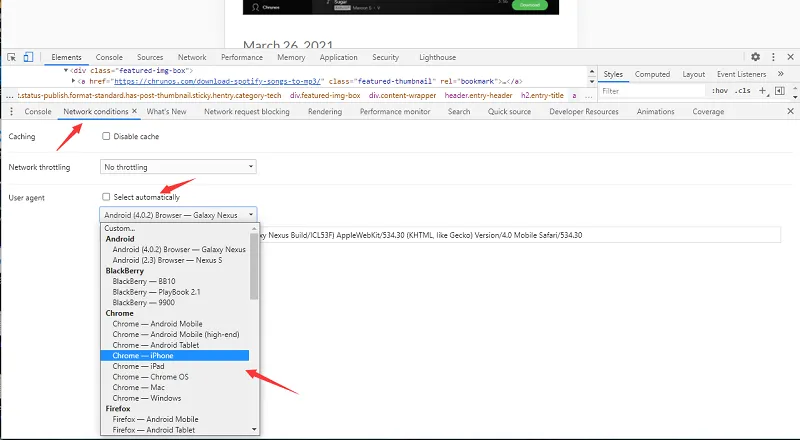The image size is (800, 440).
Task: Open the top Console tab
Action: 109,57
